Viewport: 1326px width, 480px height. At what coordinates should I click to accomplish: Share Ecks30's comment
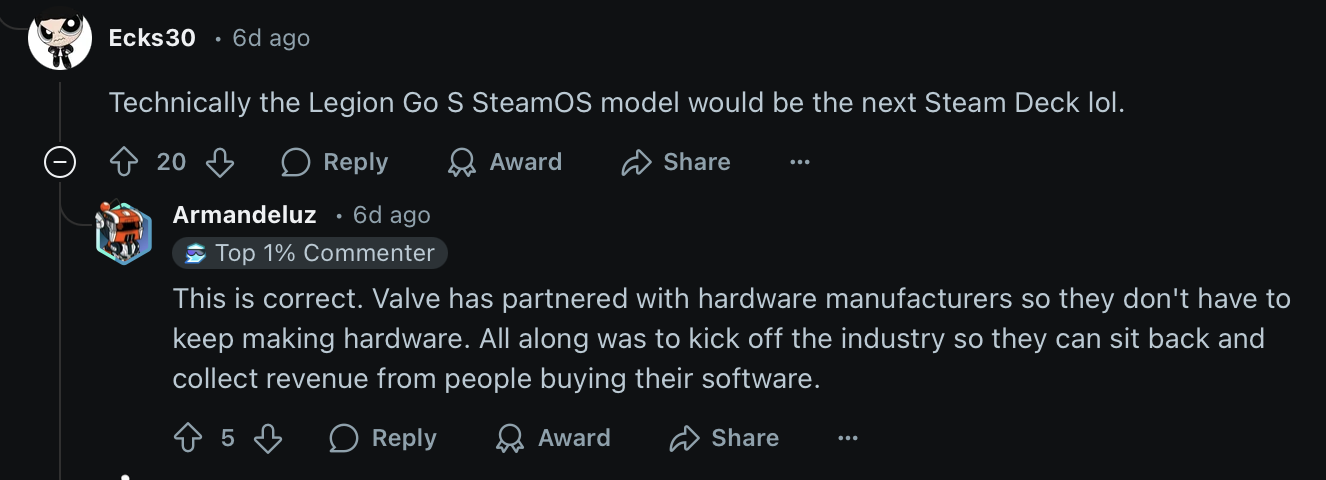point(676,162)
